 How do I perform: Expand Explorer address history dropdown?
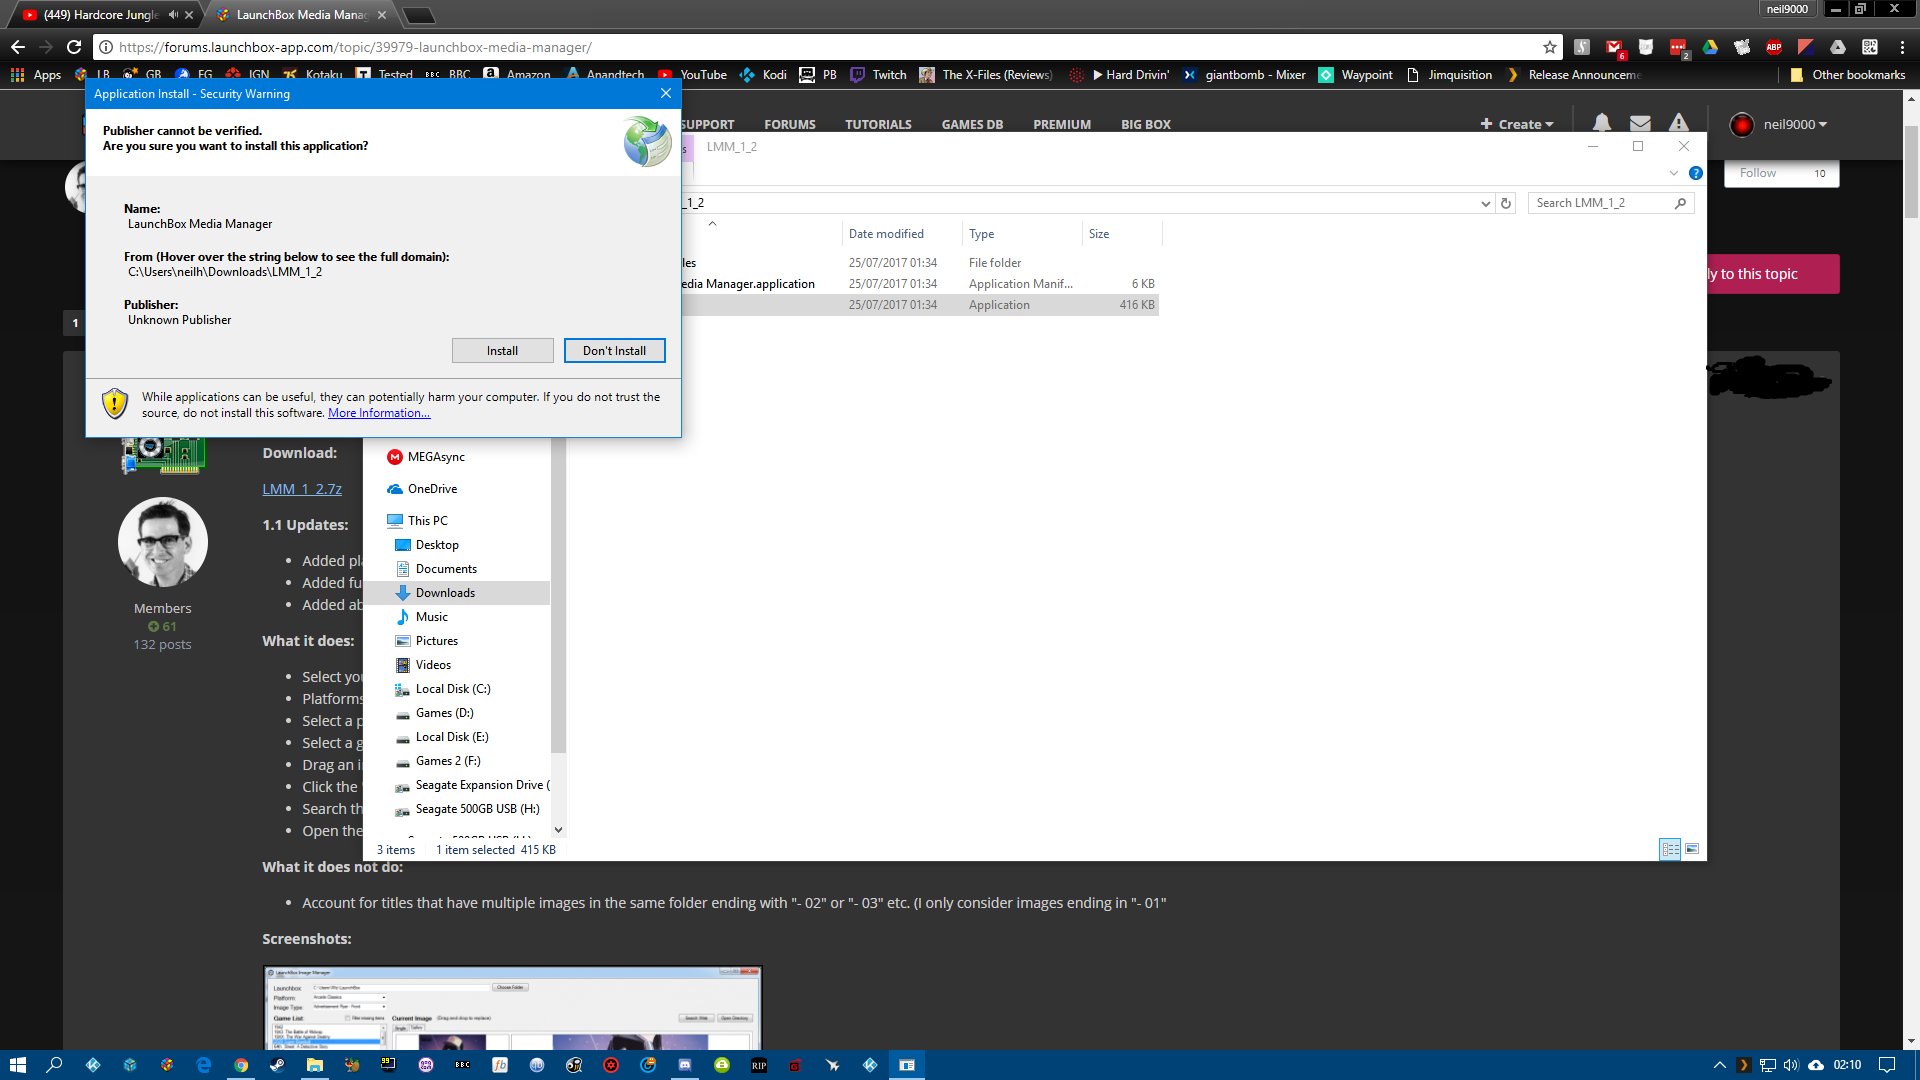click(x=1485, y=203)
